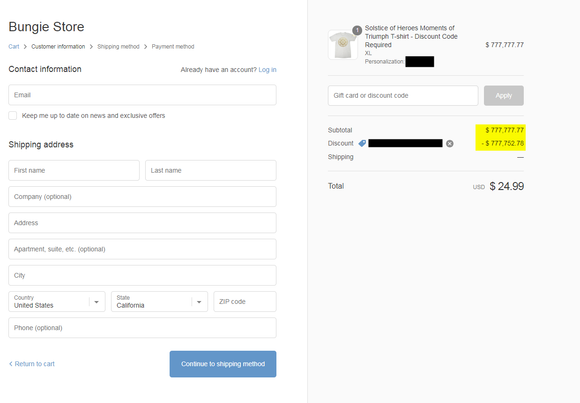Click the chevron icon beside Return to cart
The height and width of the screenshot is (403, 580).
click(11, 364)
